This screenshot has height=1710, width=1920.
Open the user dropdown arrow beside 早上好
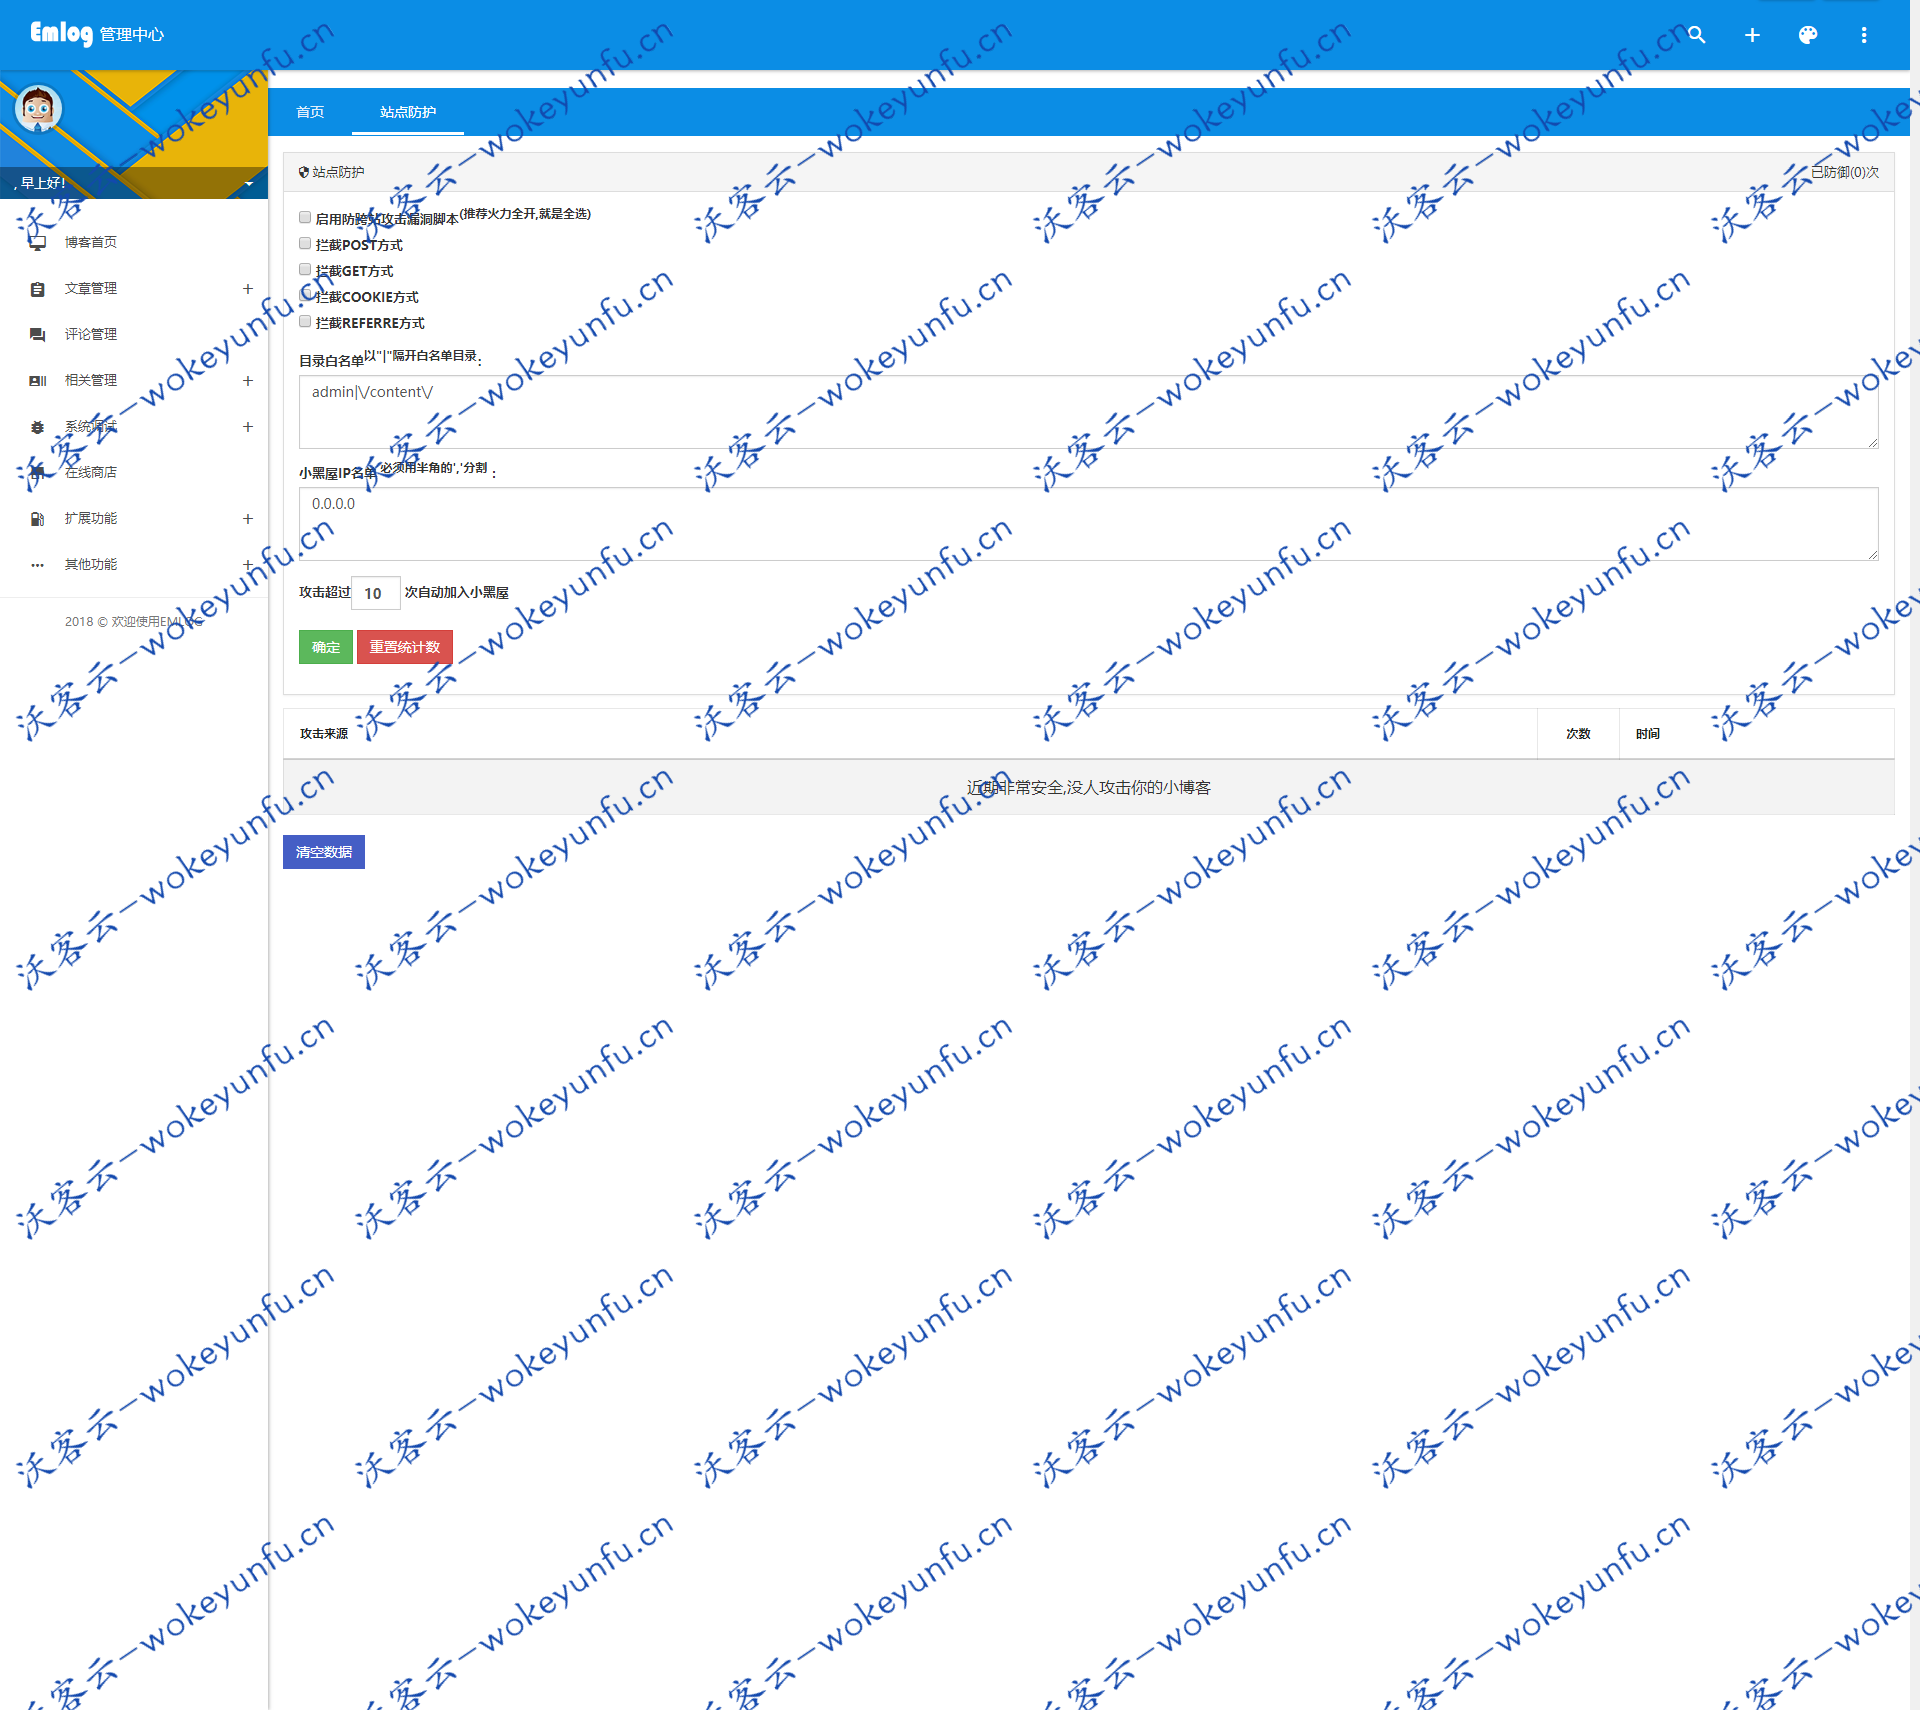248,183
